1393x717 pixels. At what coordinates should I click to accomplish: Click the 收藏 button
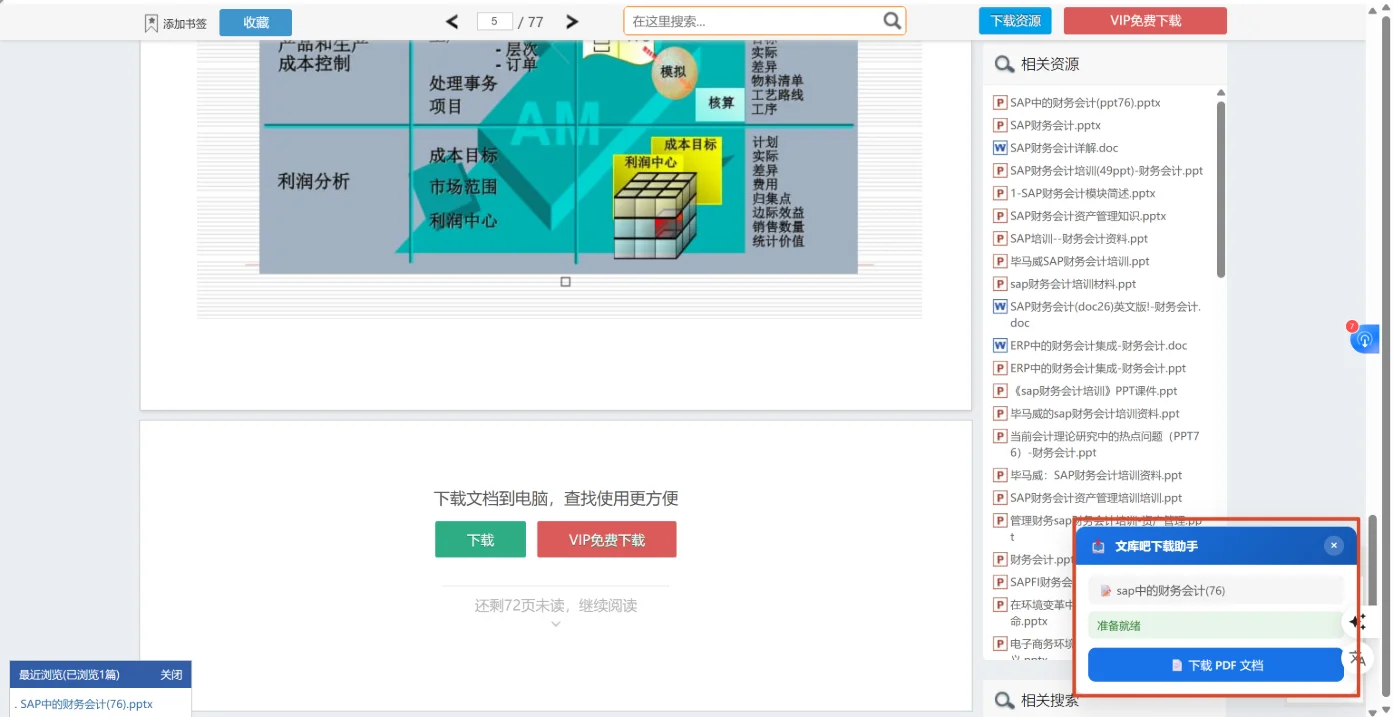[256, 22]
